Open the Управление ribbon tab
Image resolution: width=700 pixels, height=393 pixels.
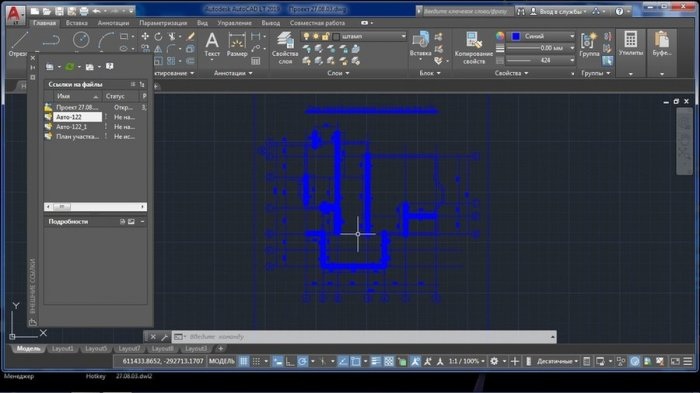(x=234, y=23)
